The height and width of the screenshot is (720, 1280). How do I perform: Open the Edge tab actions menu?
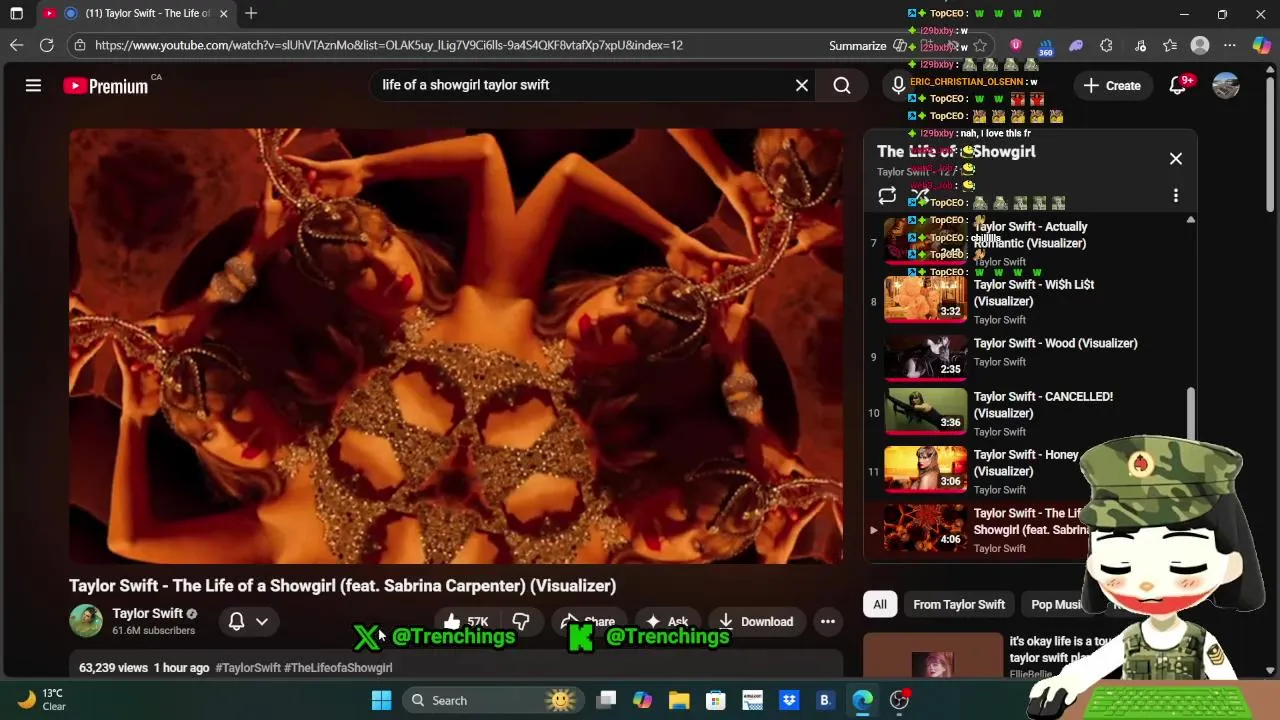pos(16,14)
